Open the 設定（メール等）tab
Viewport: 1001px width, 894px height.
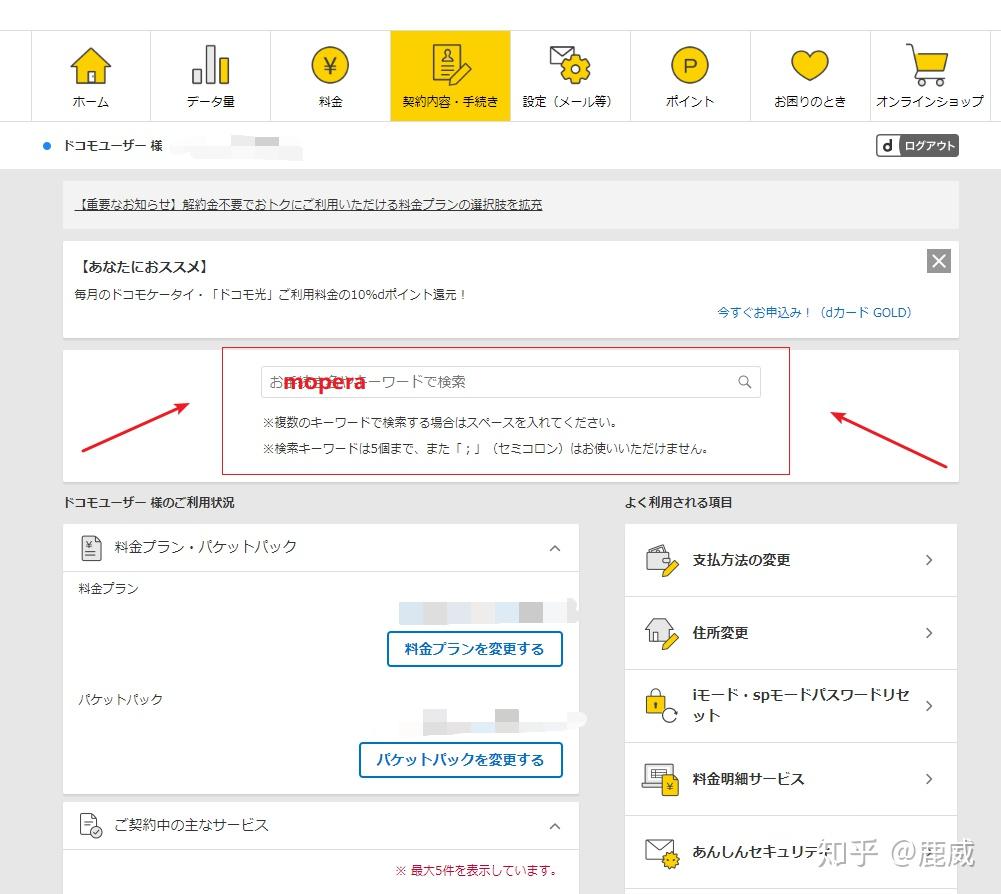pos(569,75)
